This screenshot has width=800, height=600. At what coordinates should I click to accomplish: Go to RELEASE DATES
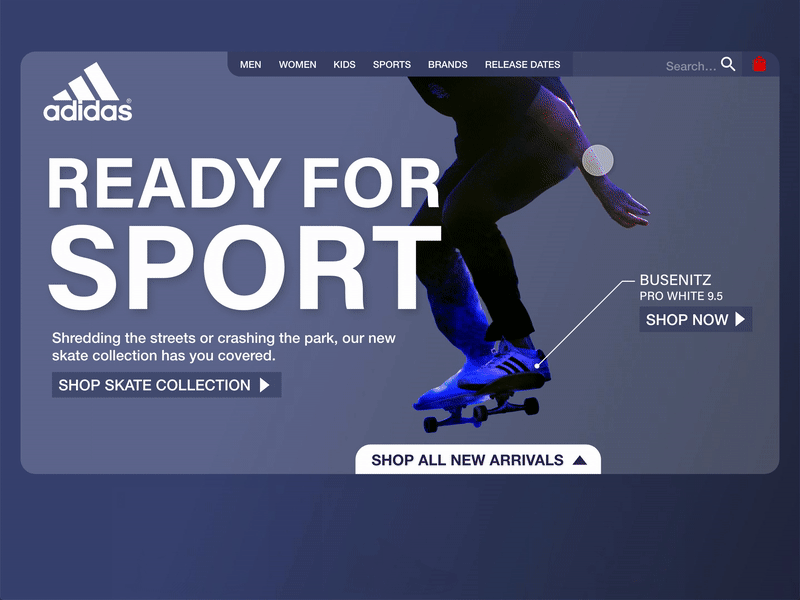[x=522, y=65]
